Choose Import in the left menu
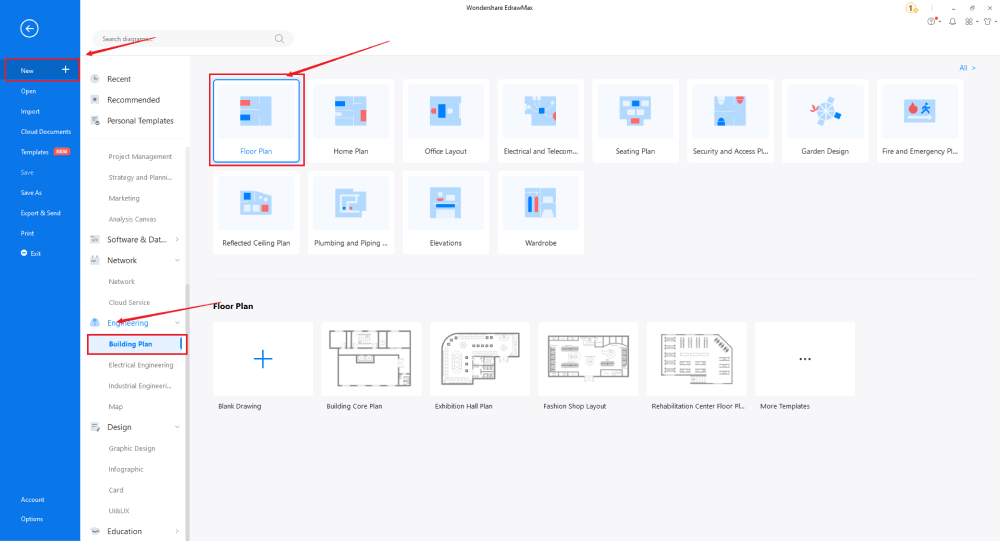Screen dimensions: 1000x541 pyautogui.click(x=30, y=112)
